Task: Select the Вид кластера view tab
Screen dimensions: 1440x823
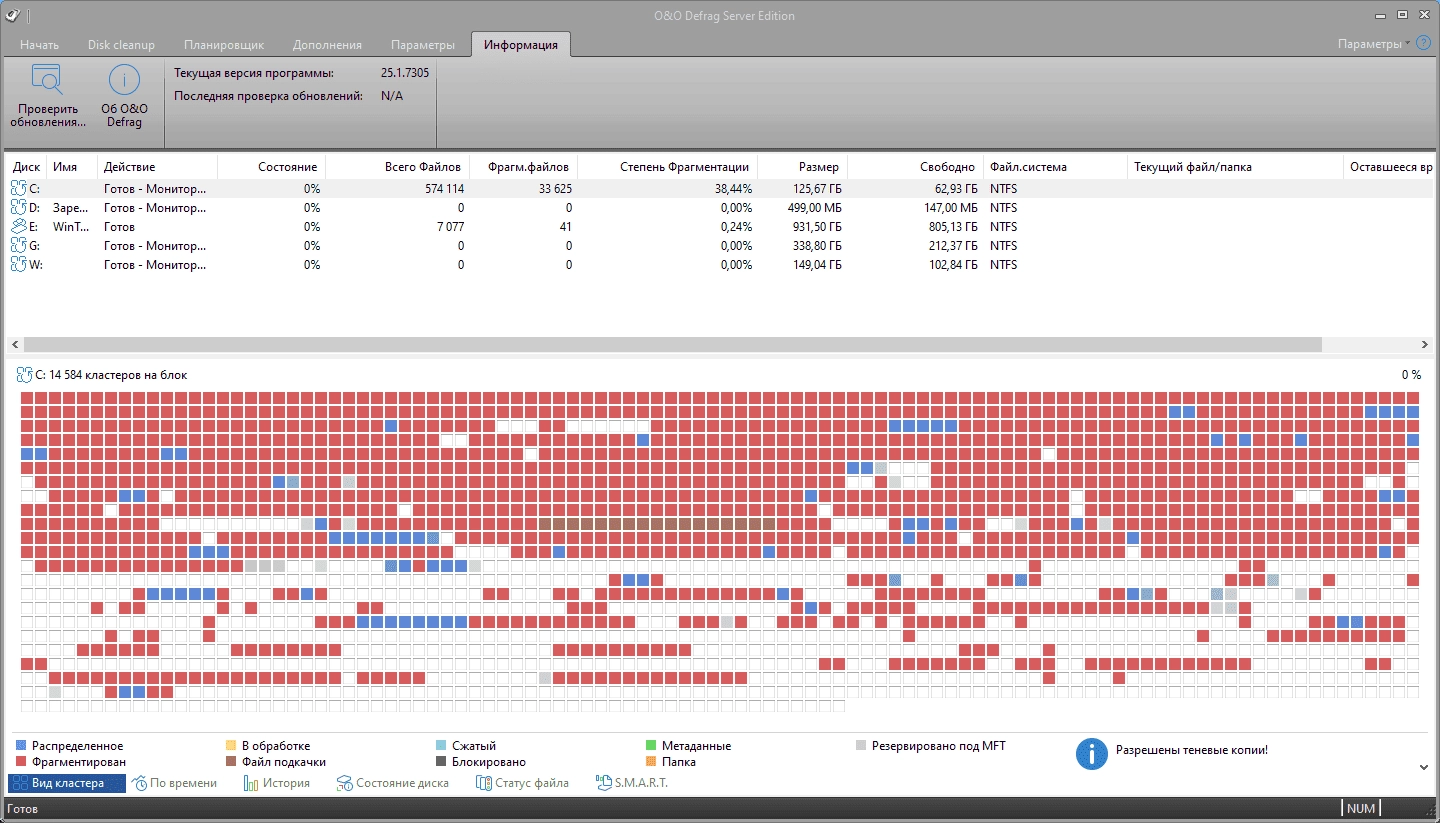Action: pos(66,783)
